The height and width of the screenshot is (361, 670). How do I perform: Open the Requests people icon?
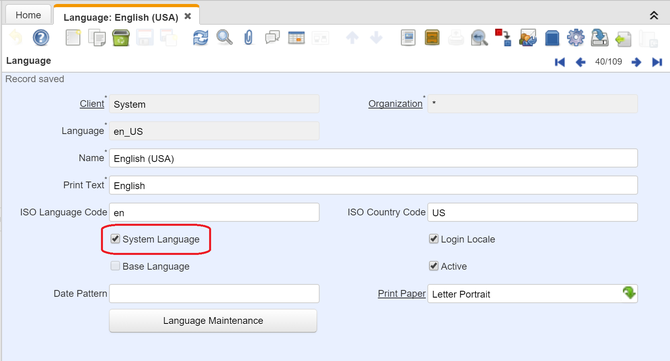pos(528,38)
